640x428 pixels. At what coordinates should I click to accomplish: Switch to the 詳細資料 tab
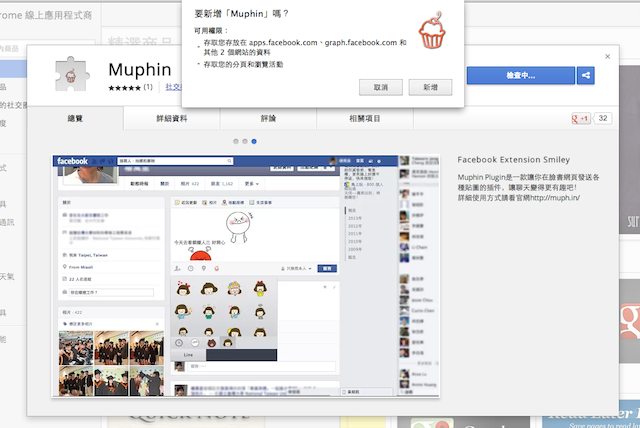171,118
